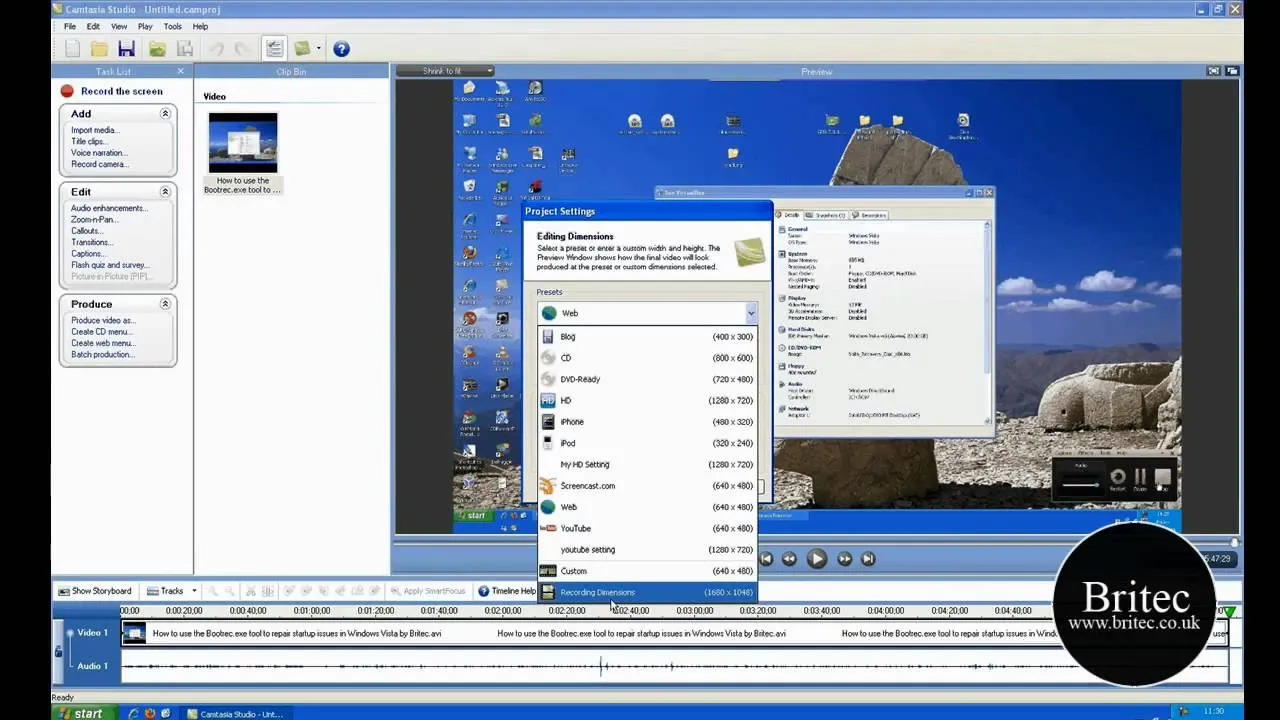Choose the YouTube (640 x 480) preset
1280x720 pixels.
coord(648,528)
